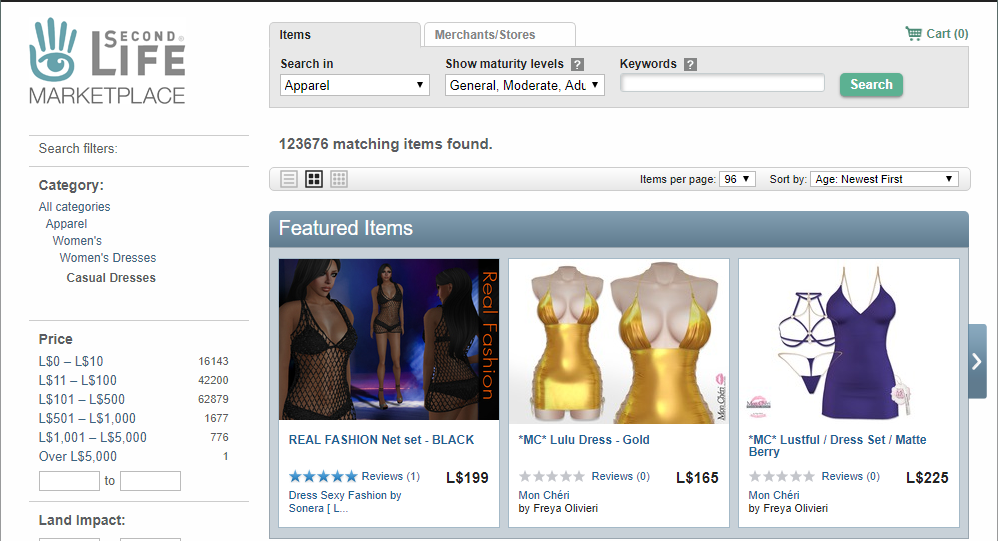Open REAL FASHION Net set product image
Image resolution: width=998 pixels, height=541 pixels.
tap(389, 339)
